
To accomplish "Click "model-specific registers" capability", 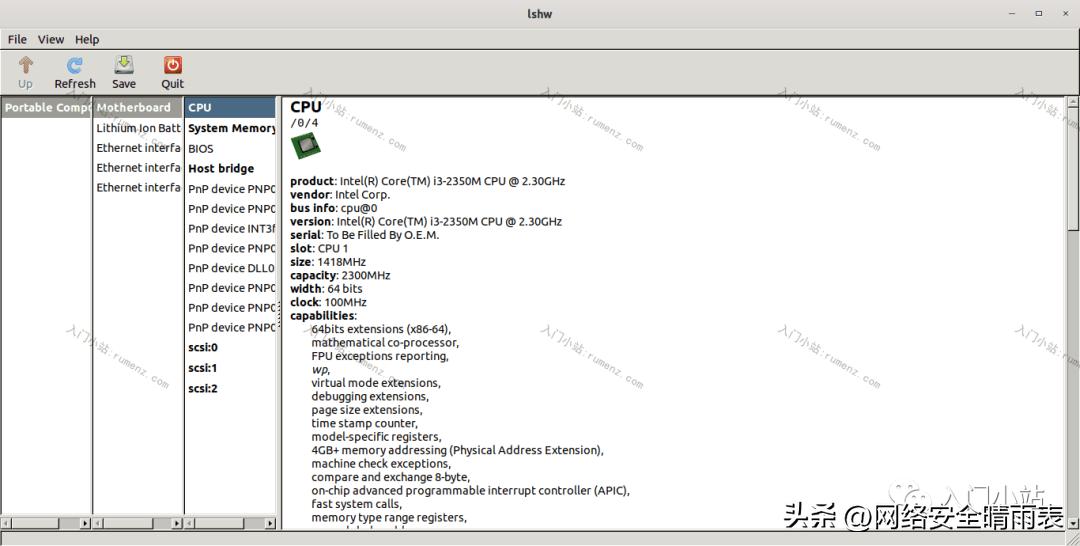I will click(x=377, y=437).
